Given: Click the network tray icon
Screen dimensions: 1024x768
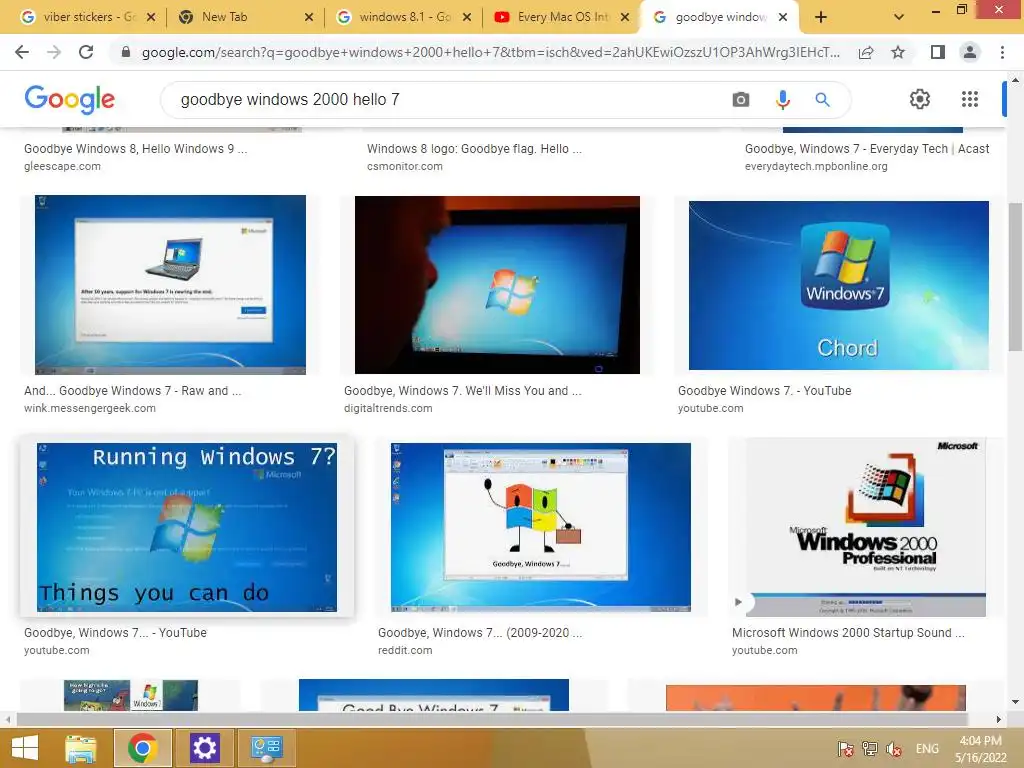Looking at the screenshot, I should tap(870, 749).
